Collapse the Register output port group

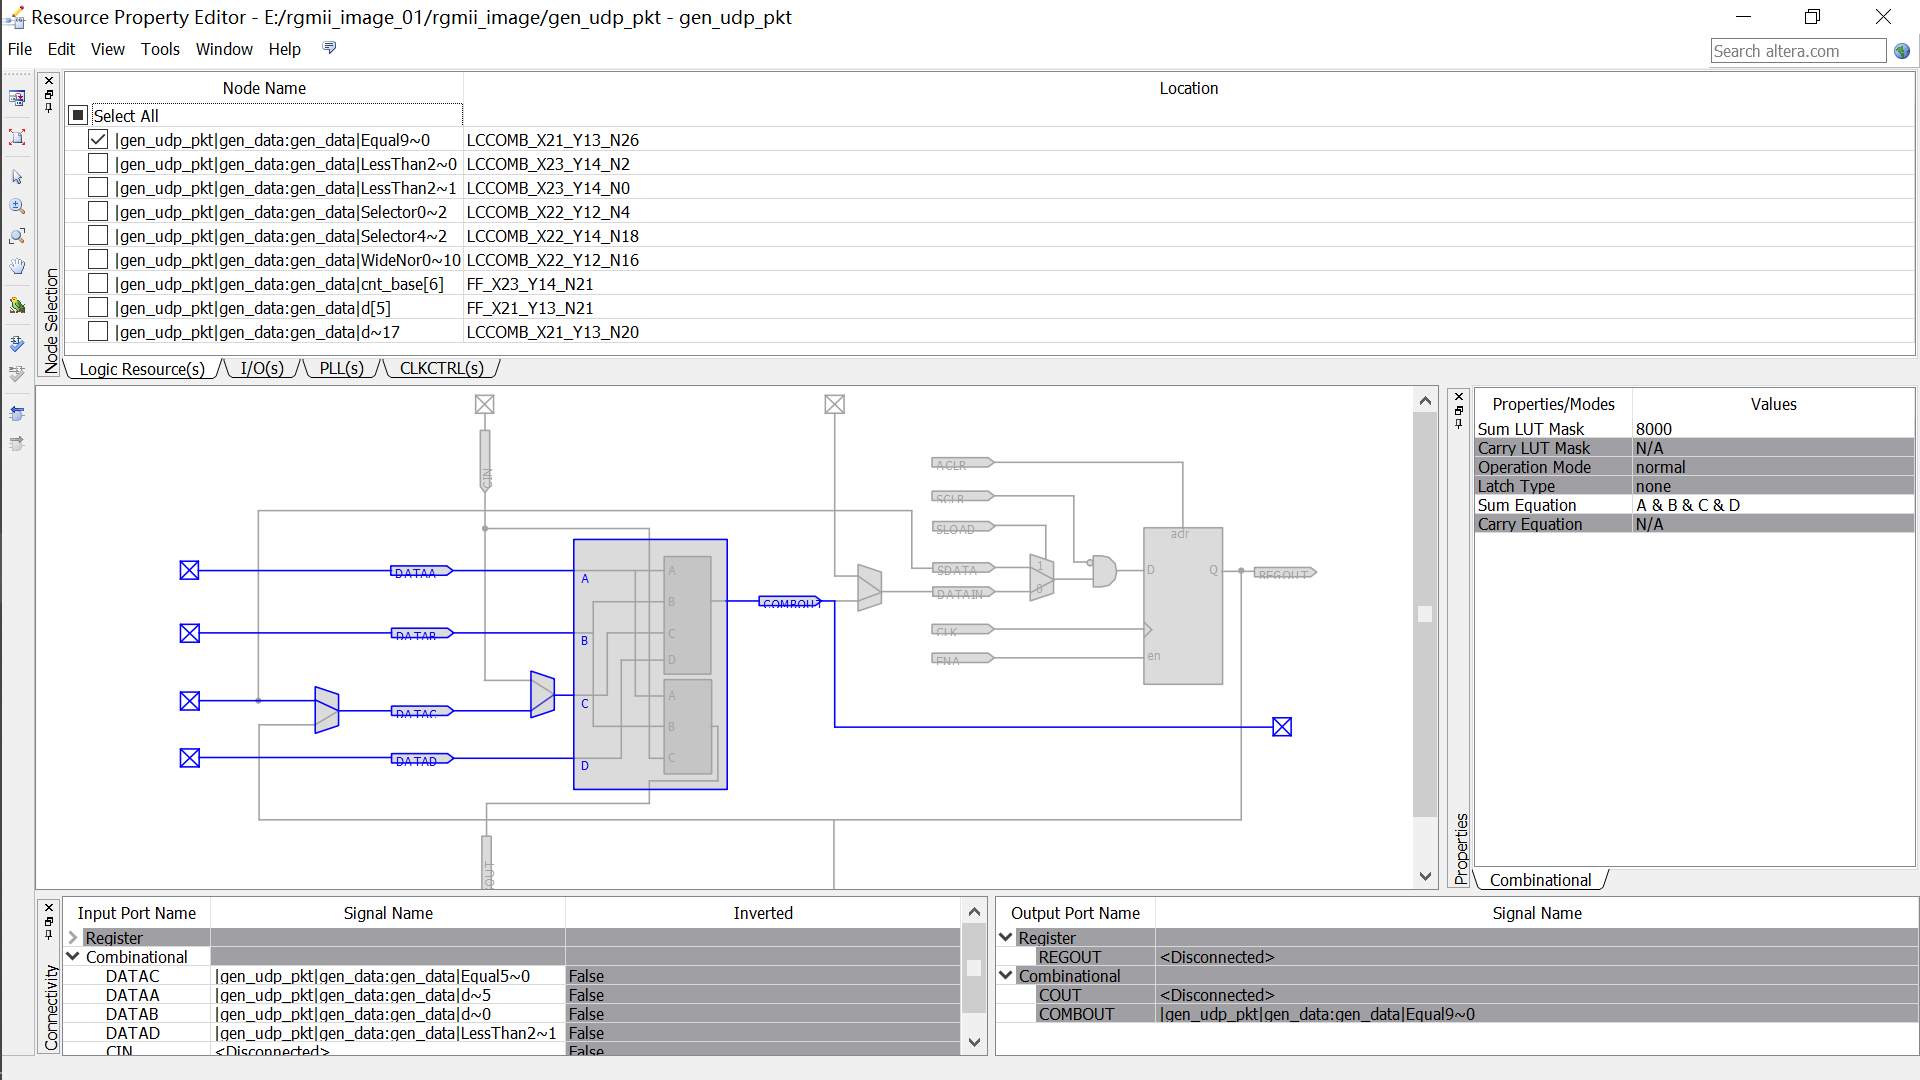pos(1006,938)
